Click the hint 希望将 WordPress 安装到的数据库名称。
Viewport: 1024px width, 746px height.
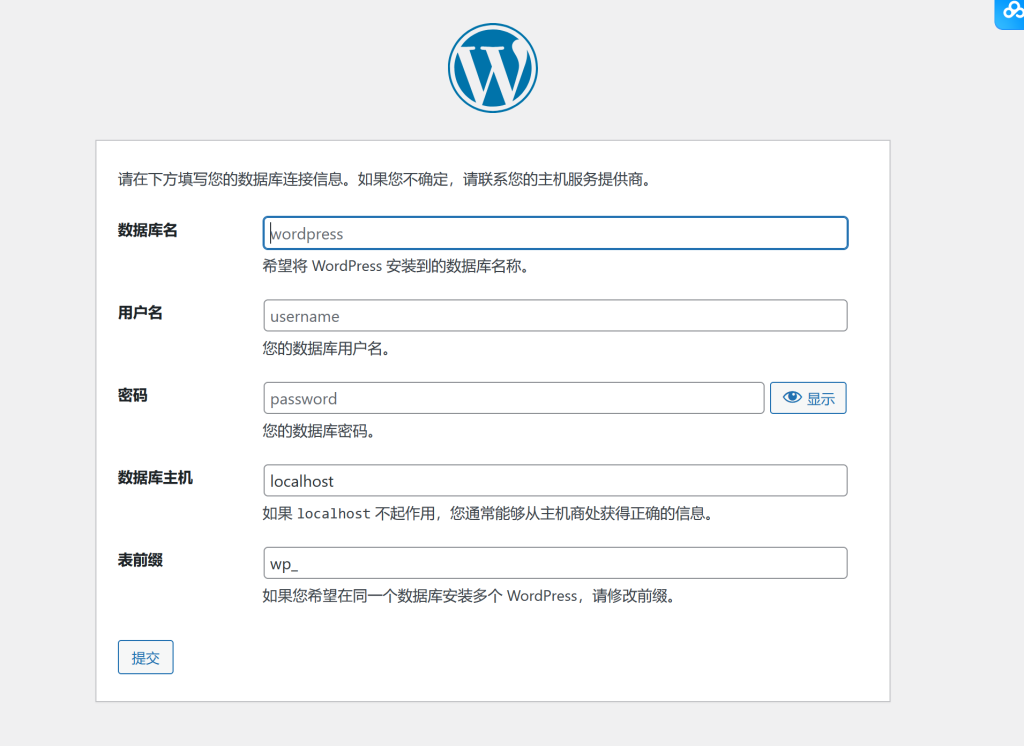[x=396, y=266]
